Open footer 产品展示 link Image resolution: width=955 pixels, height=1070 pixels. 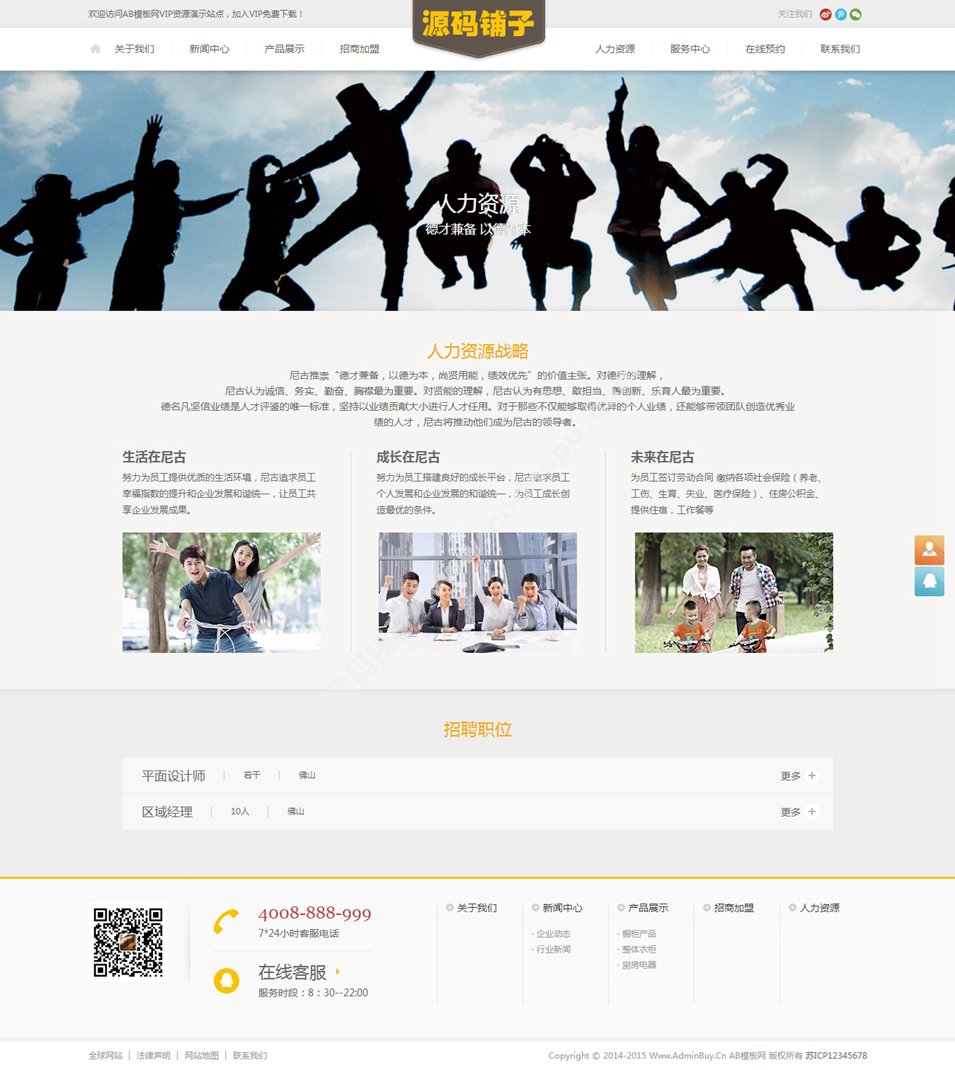click(x=648, y=908)
